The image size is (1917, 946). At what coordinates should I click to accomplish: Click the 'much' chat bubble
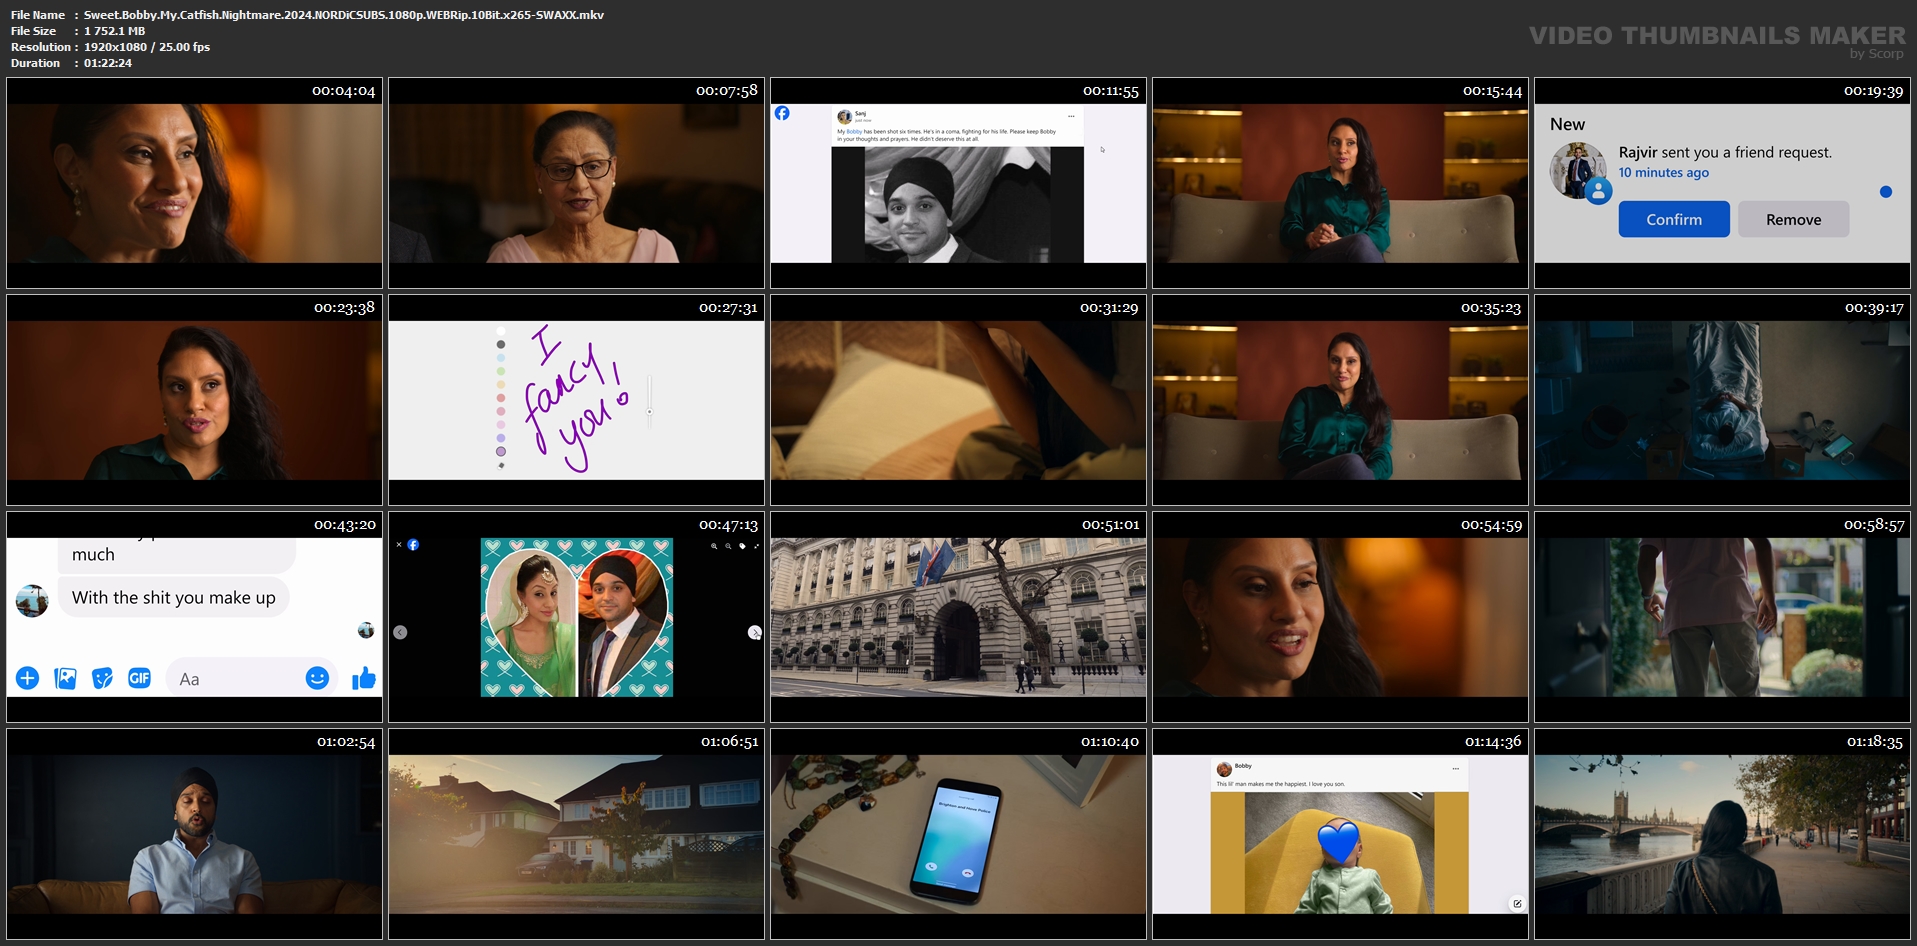(176, 554)
